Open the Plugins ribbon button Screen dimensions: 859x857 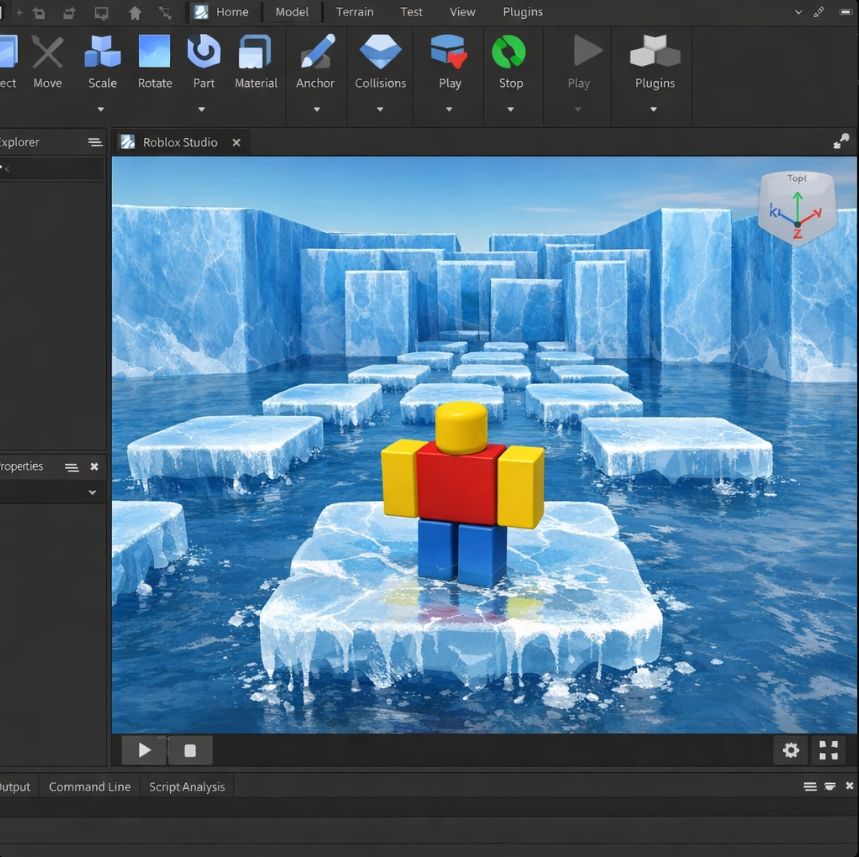tap(655, 61)
